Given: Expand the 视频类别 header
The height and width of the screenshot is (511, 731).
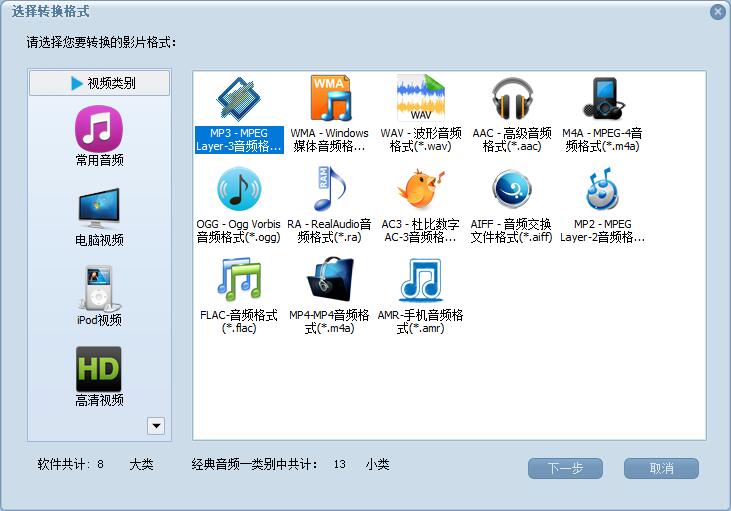Looking at the screenshot, I should pos(99,83).
